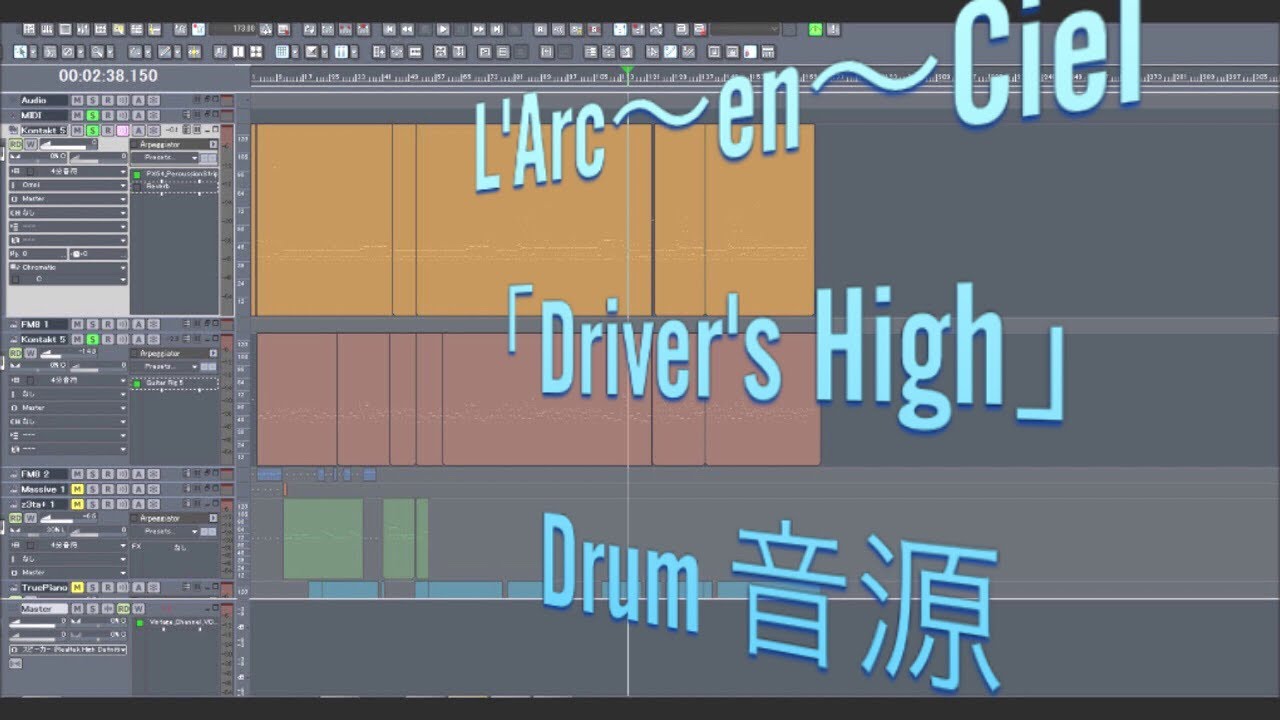Expand the Arpeggiator section arrow on the top Kontakt 5 track
This screenshot has width=1280, height=720.
(212, 144)
